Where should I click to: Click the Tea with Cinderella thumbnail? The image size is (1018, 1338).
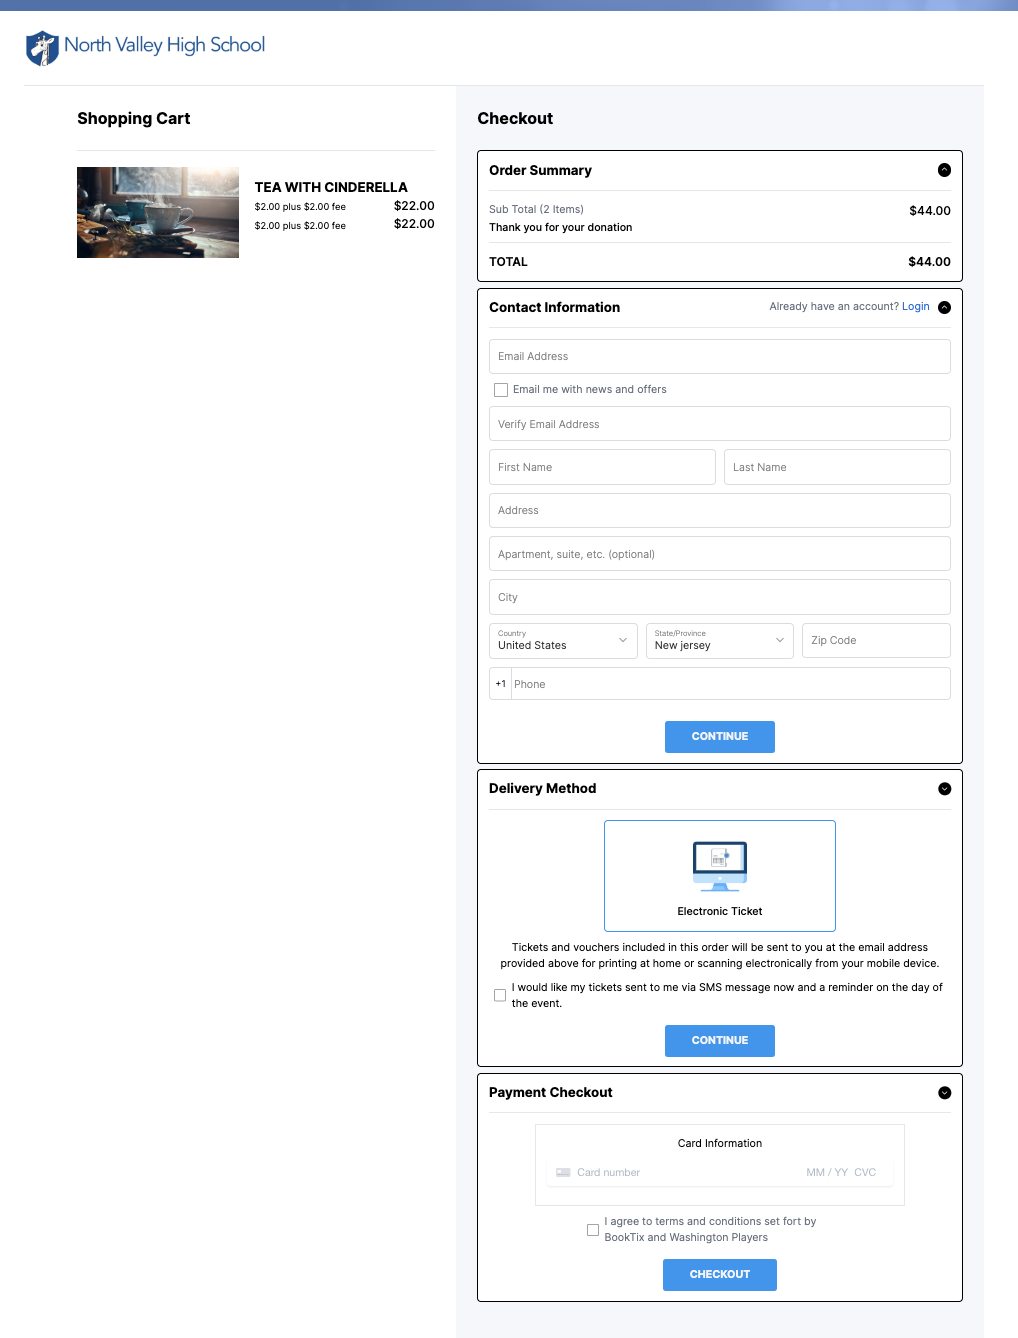(158, 213)
